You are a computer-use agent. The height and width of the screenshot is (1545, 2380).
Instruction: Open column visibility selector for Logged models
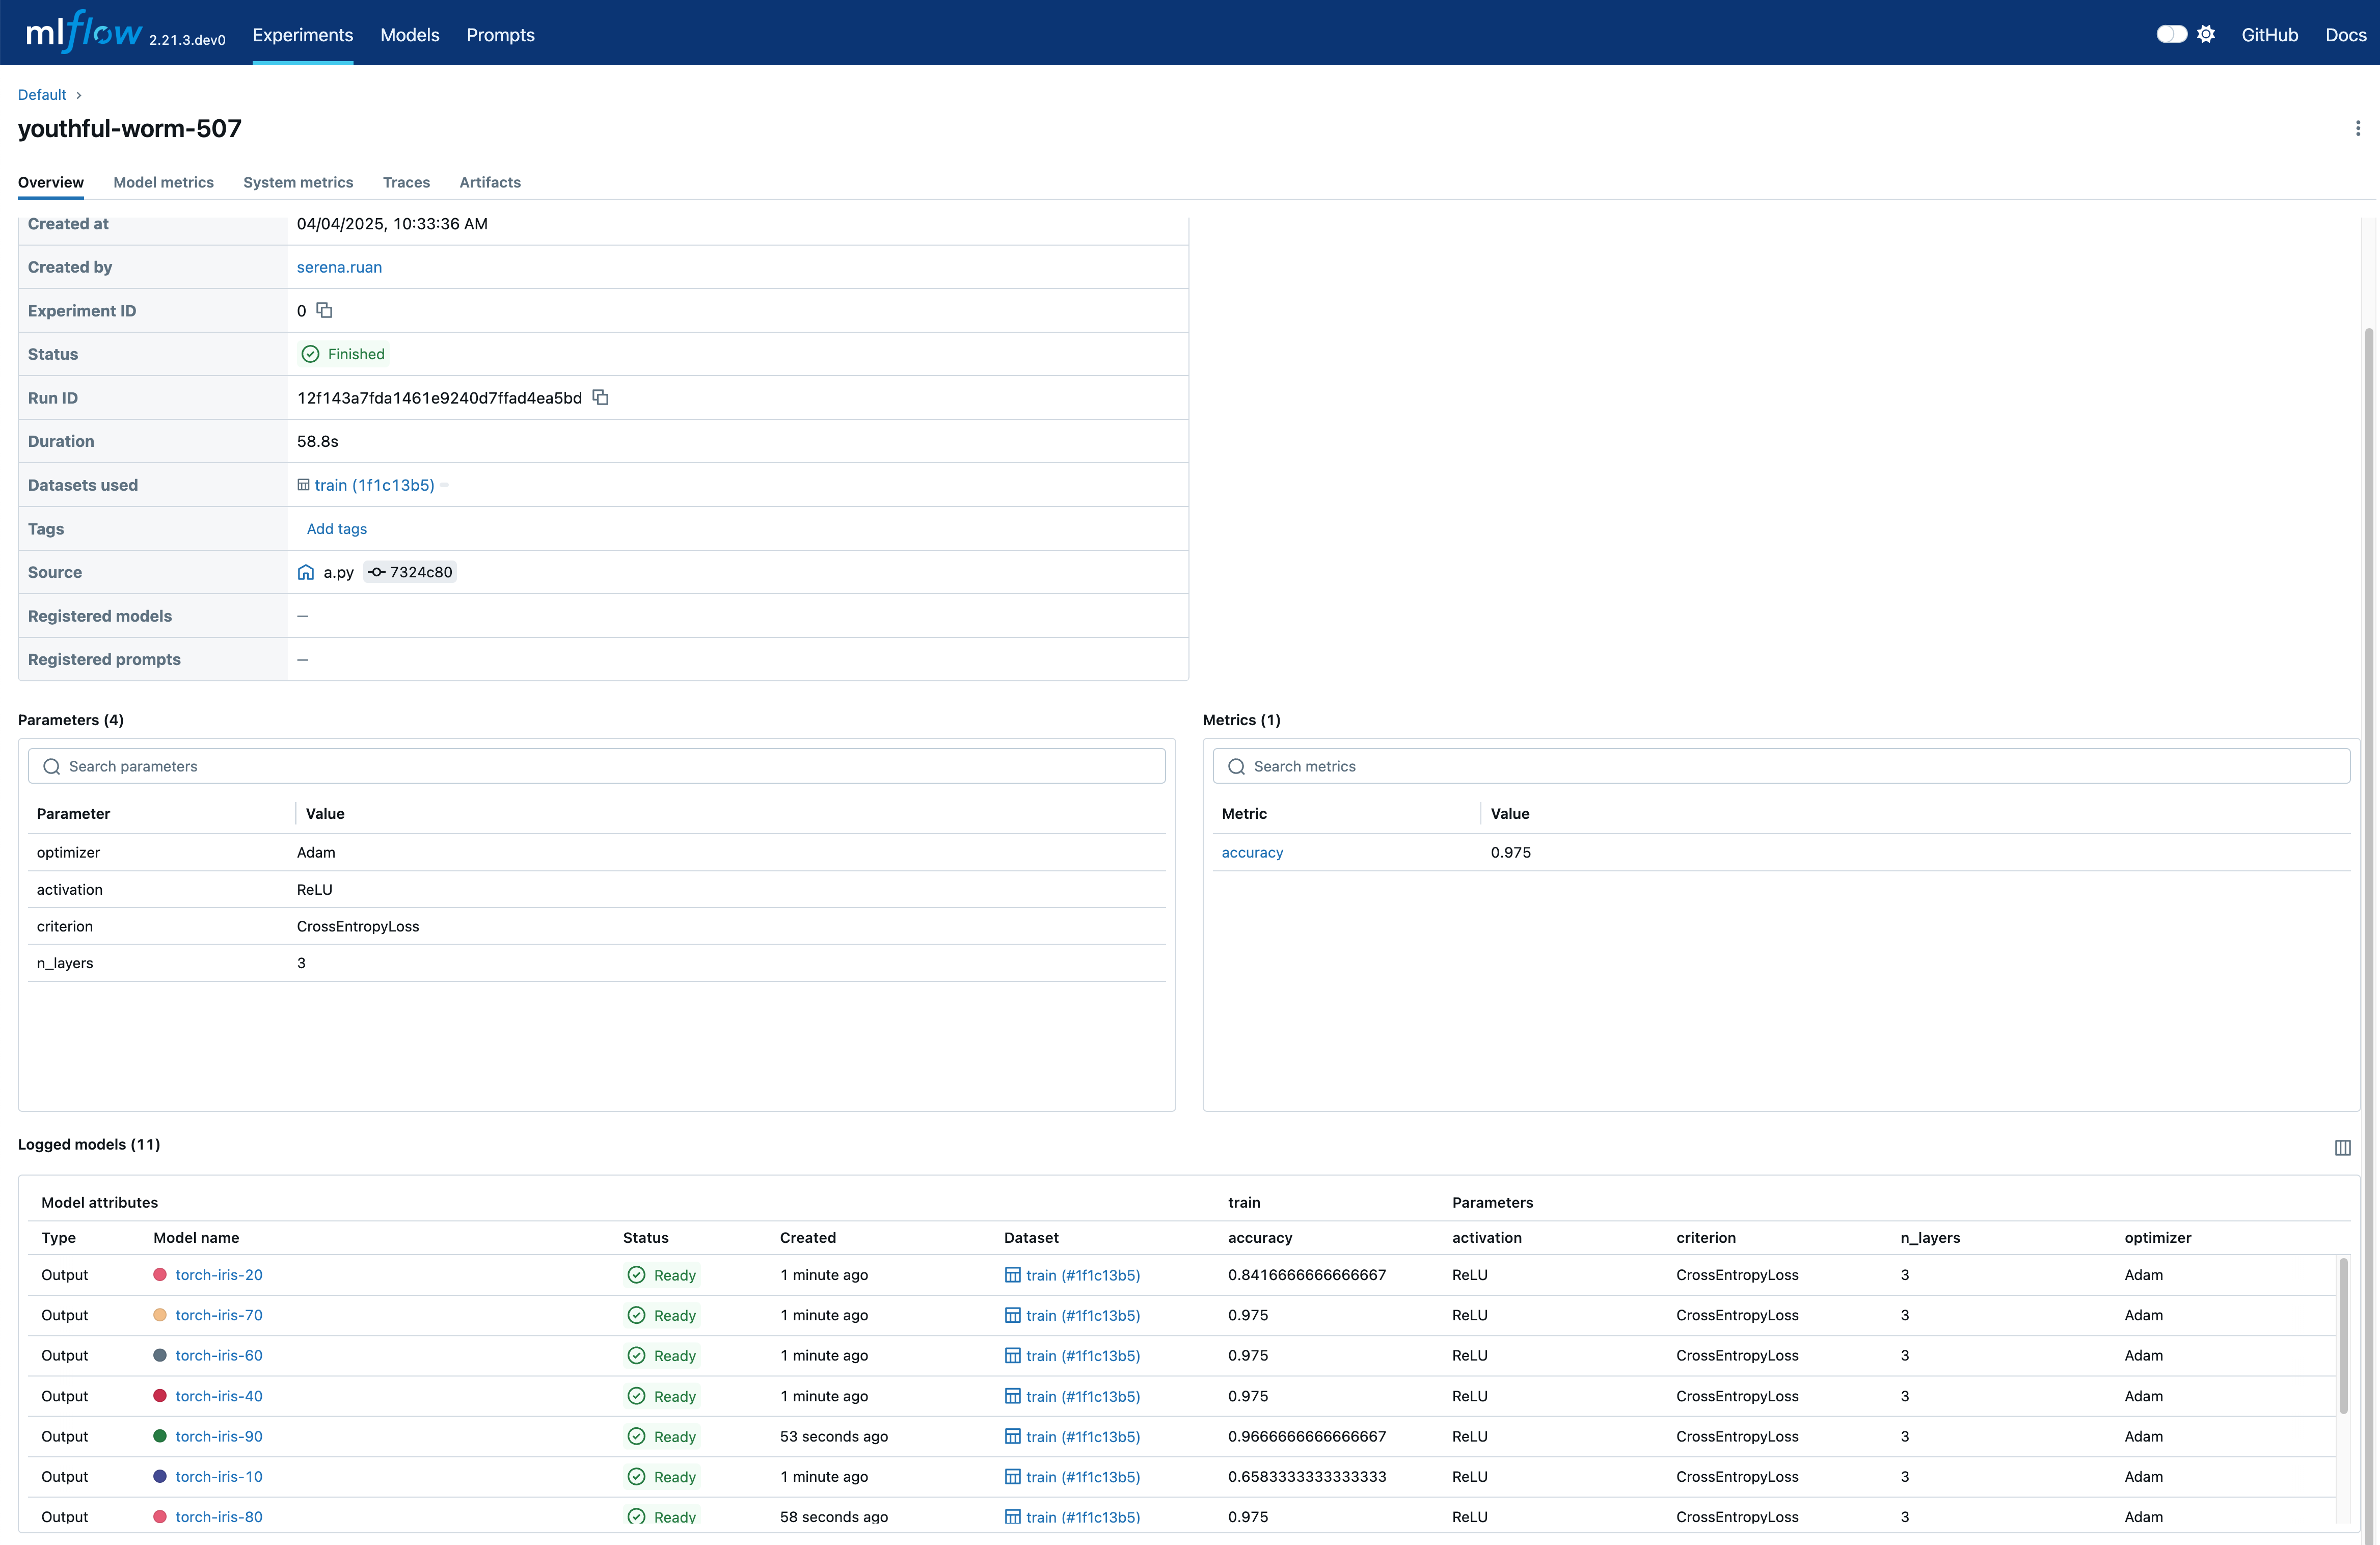coord(2343,1147)
